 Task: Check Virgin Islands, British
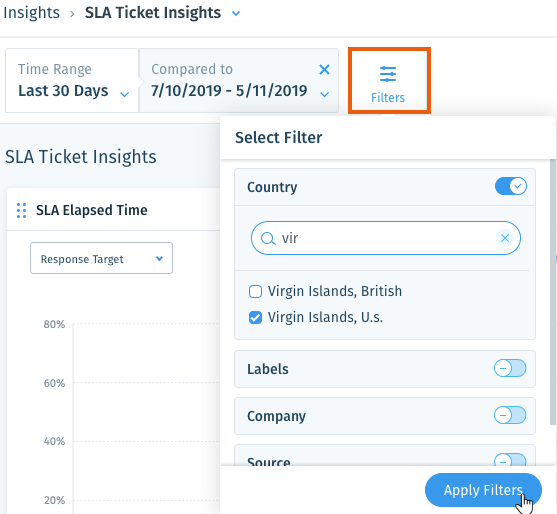coord(255,291)
